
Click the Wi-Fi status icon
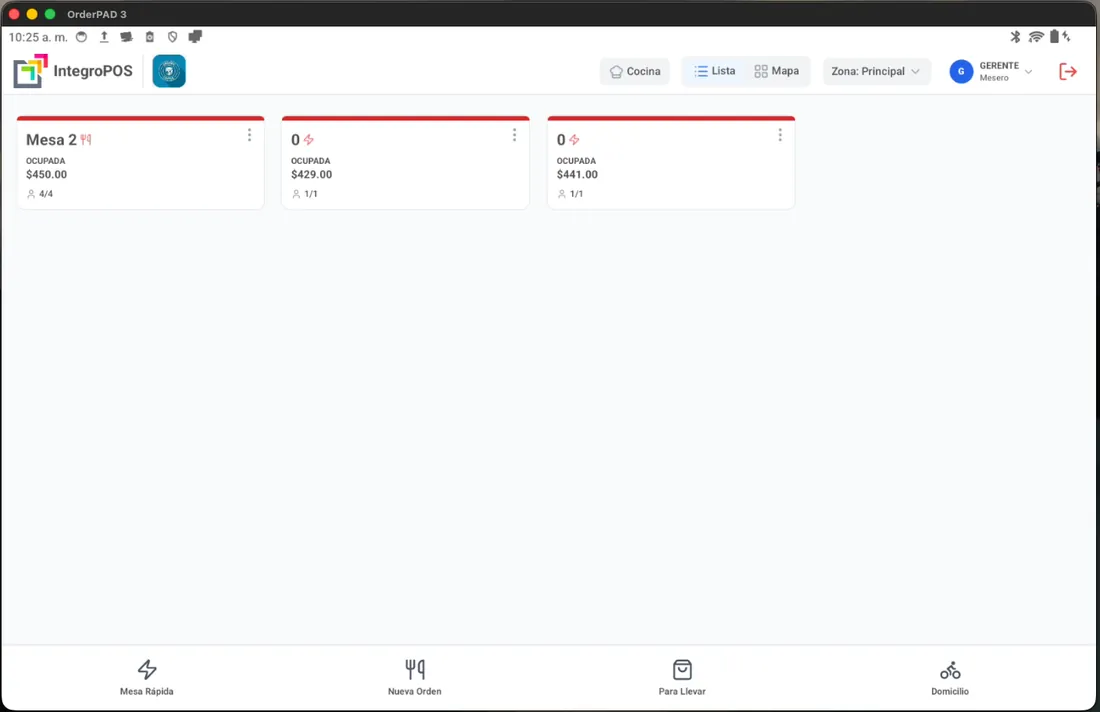pos(1035,36)
